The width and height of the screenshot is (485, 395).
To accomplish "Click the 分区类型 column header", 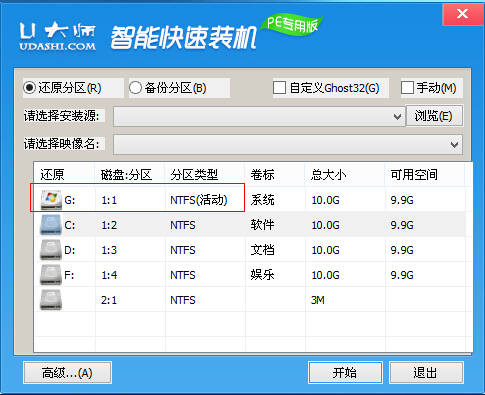I will [194, 175].
